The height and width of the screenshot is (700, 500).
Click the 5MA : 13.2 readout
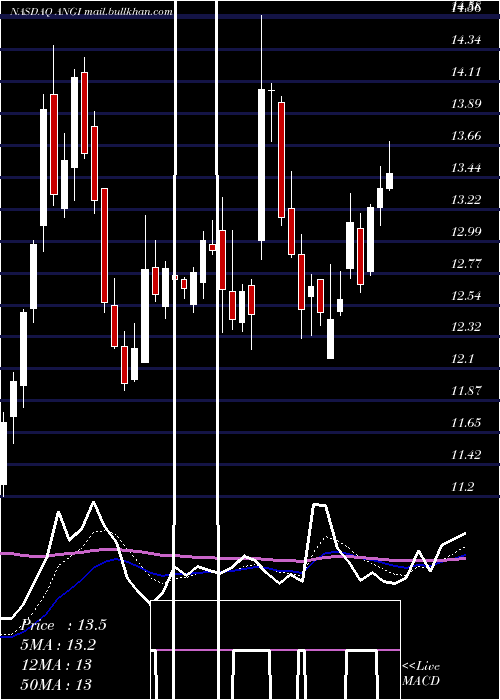58,645
